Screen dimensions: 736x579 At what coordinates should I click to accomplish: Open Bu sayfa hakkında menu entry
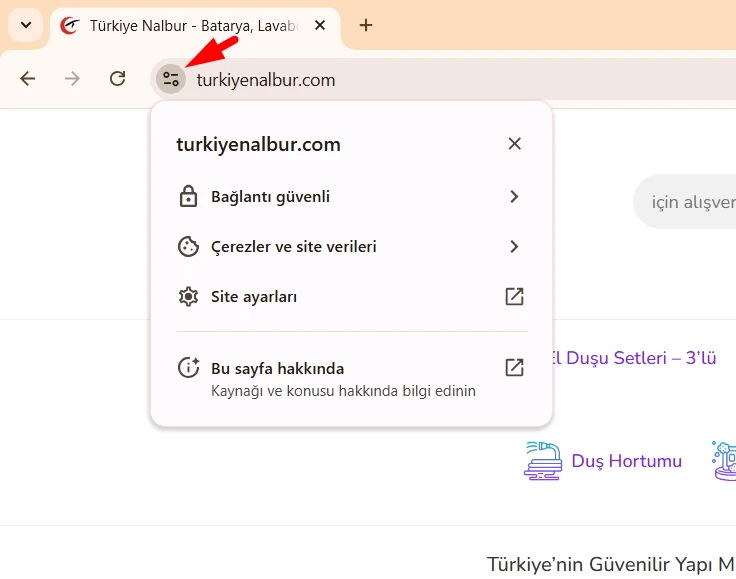278,369
